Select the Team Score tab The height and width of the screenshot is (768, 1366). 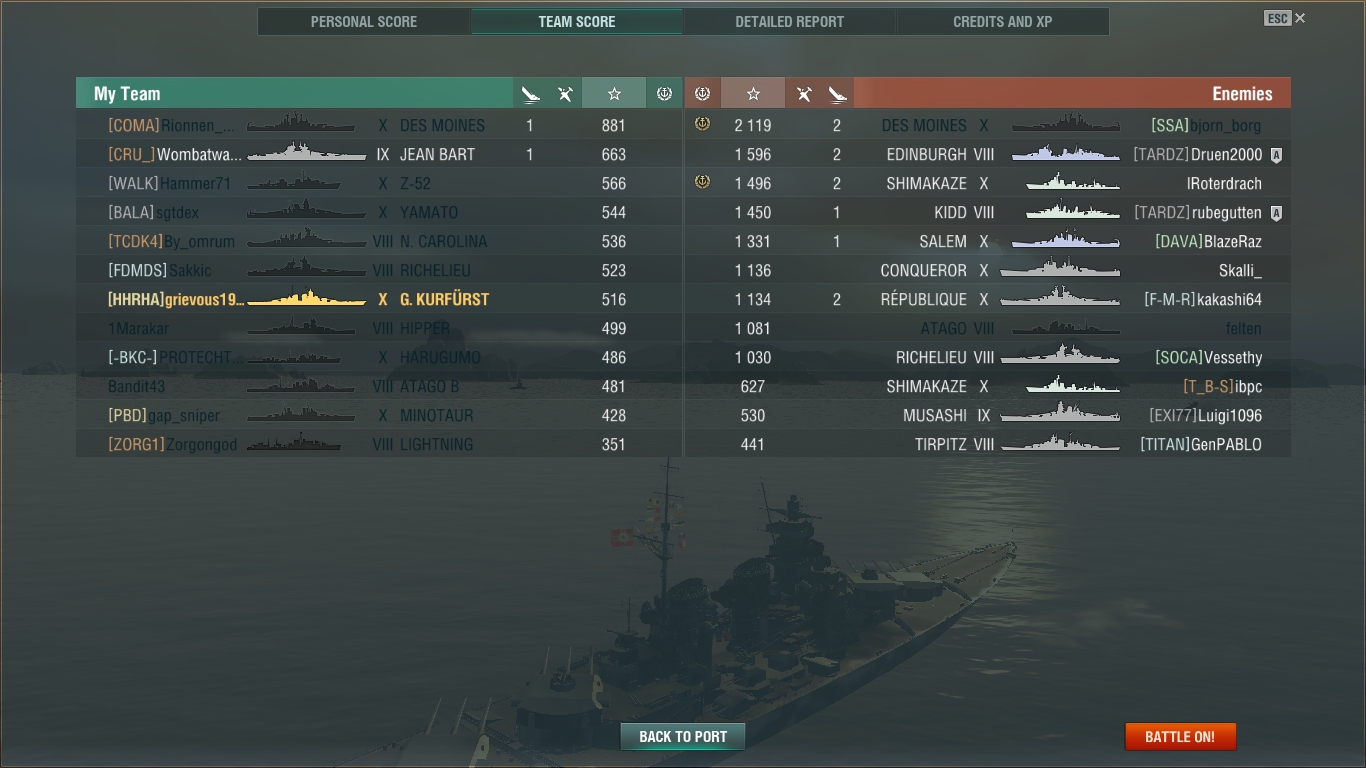(577, 22)
